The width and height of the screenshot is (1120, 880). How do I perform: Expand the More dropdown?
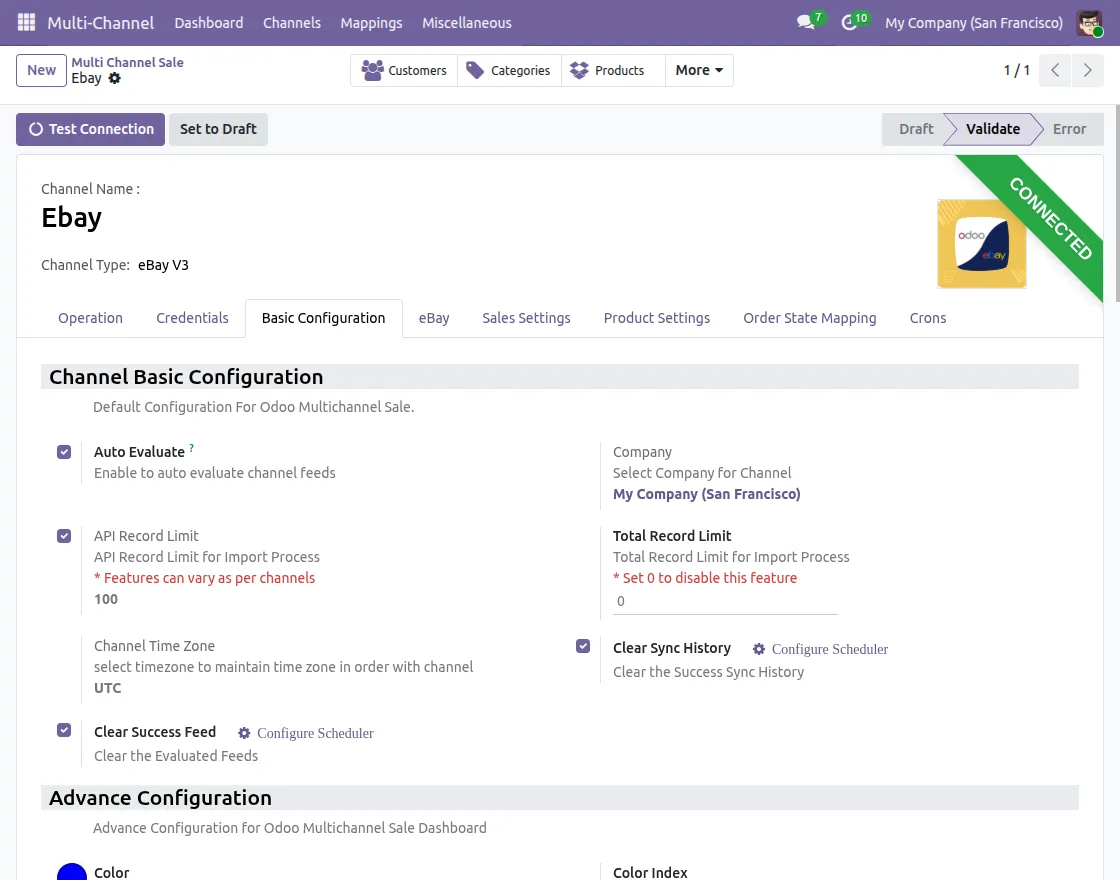[699, 70]
